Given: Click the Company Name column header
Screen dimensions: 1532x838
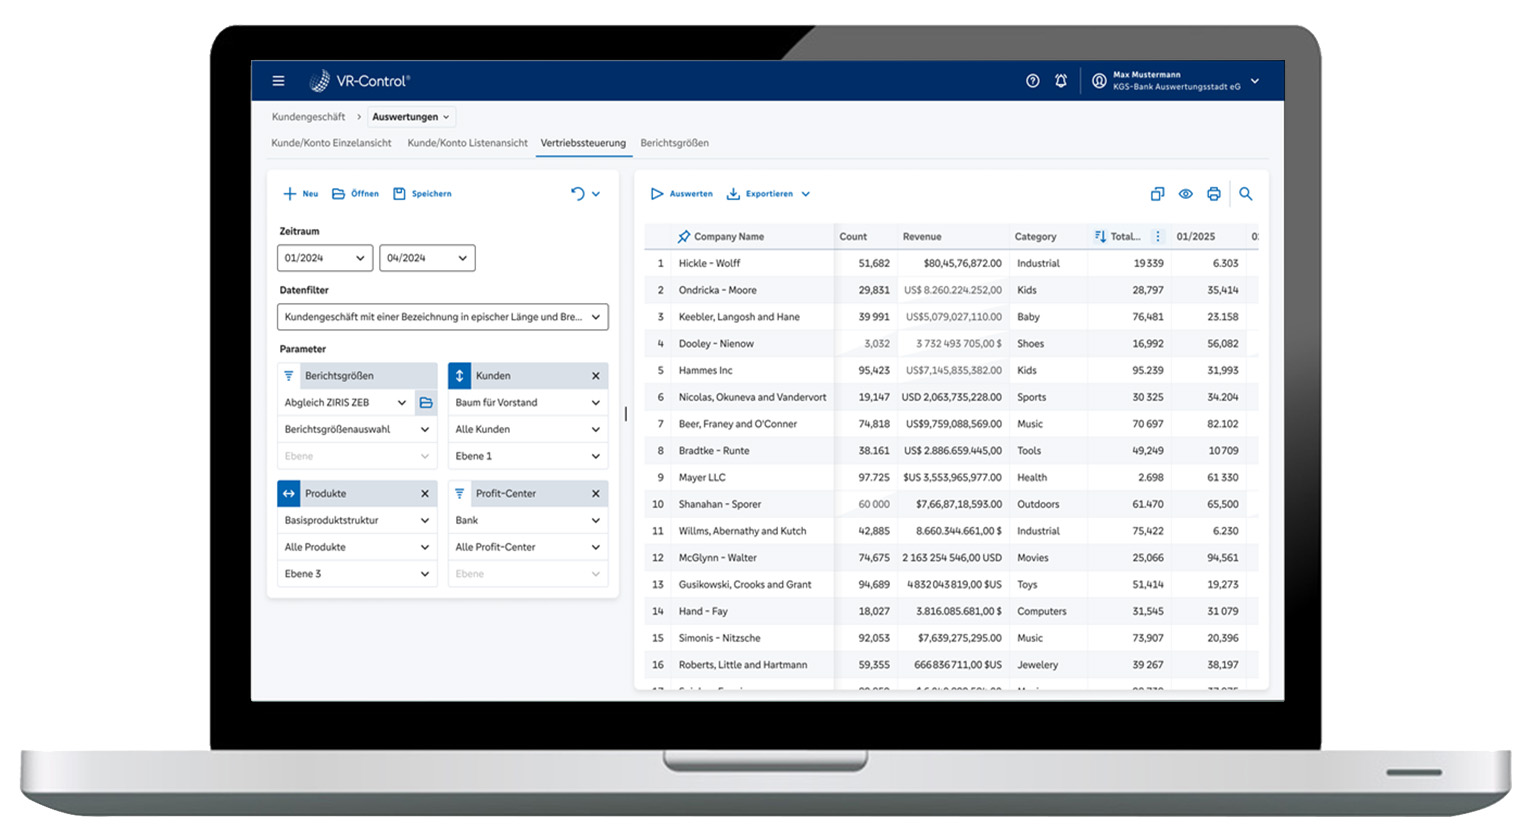Looking at the screenshot, I should pos(728,237).
